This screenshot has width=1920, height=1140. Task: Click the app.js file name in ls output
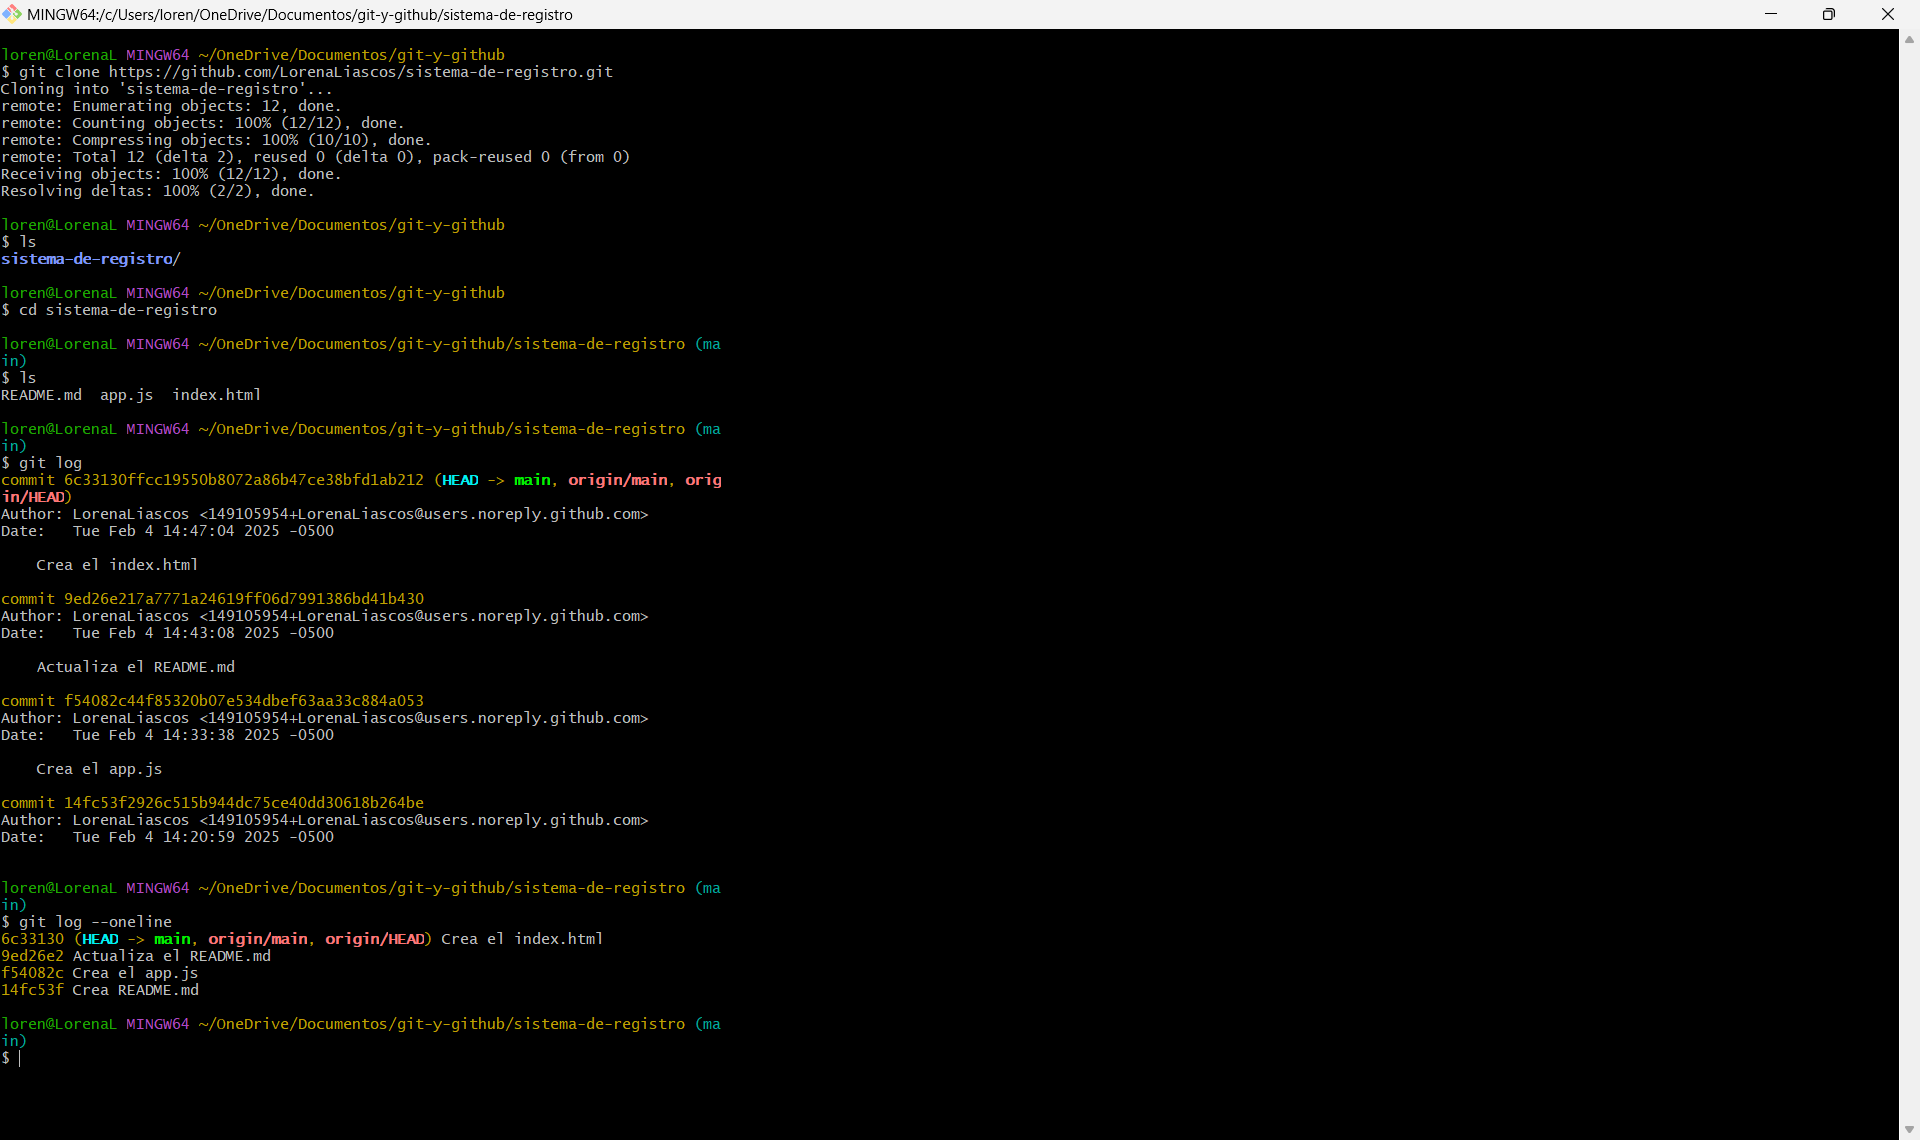[127, 395]
